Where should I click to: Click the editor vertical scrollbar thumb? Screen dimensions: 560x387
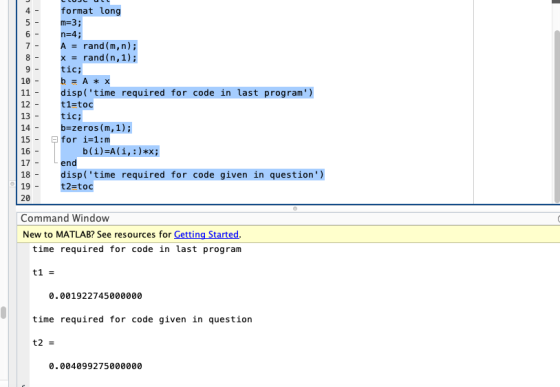coord(557,116)
